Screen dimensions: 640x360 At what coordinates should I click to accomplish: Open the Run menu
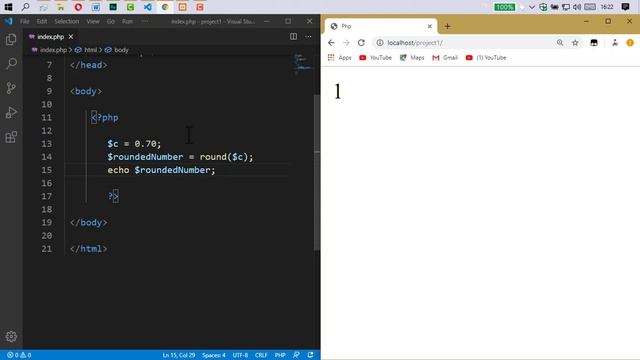click(127, 21)
